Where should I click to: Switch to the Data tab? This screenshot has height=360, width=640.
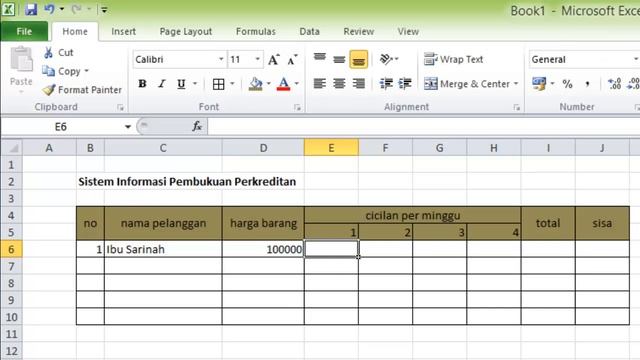pos(309,31)
